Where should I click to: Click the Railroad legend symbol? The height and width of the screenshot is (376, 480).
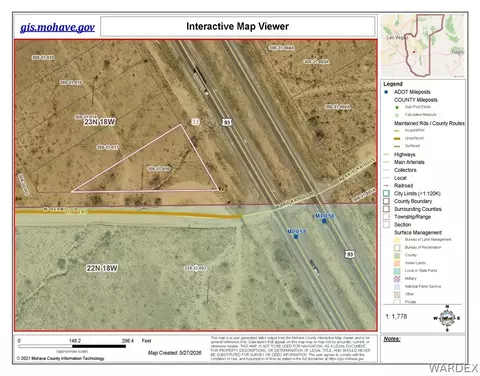387,185
